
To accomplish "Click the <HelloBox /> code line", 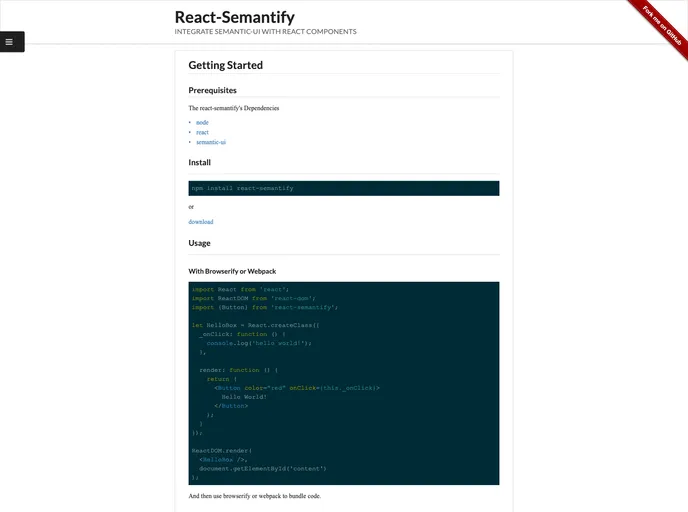I will click(x=223, y=460).
